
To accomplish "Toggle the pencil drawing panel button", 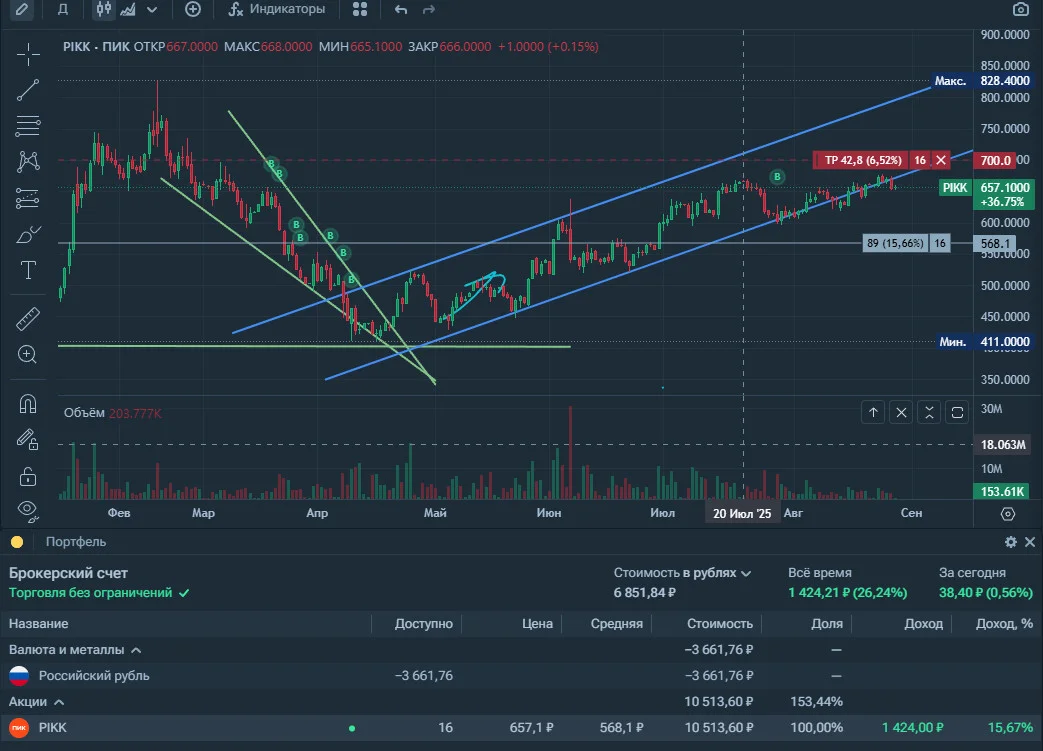I will (22, 9).
